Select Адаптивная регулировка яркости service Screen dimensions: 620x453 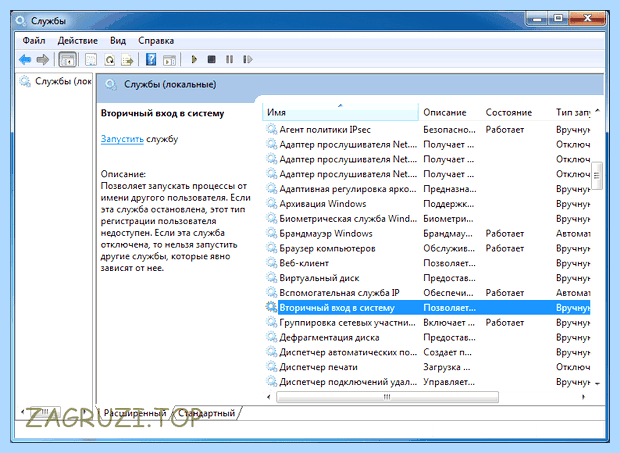tap(428, 189)
